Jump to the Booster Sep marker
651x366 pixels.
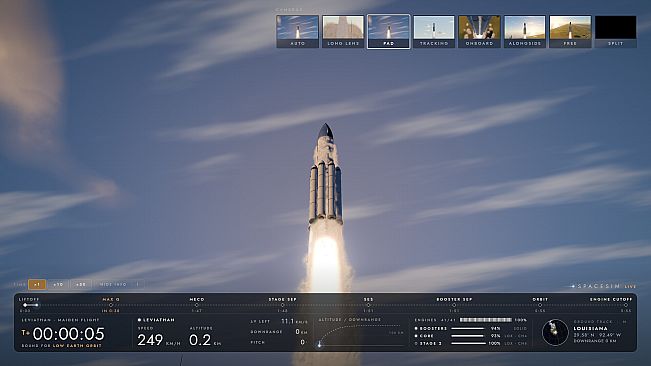(x=454, y=305)
